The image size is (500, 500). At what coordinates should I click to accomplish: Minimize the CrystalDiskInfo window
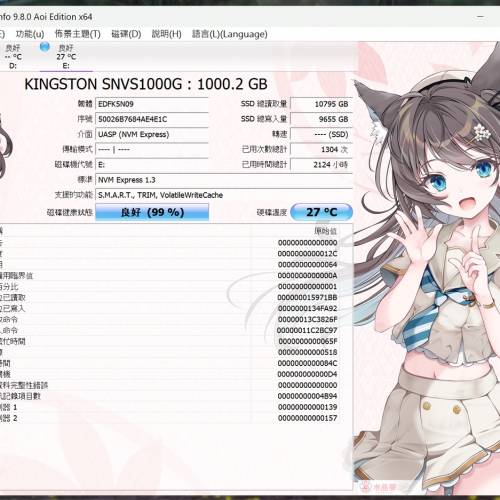click(x=480, y=17)
